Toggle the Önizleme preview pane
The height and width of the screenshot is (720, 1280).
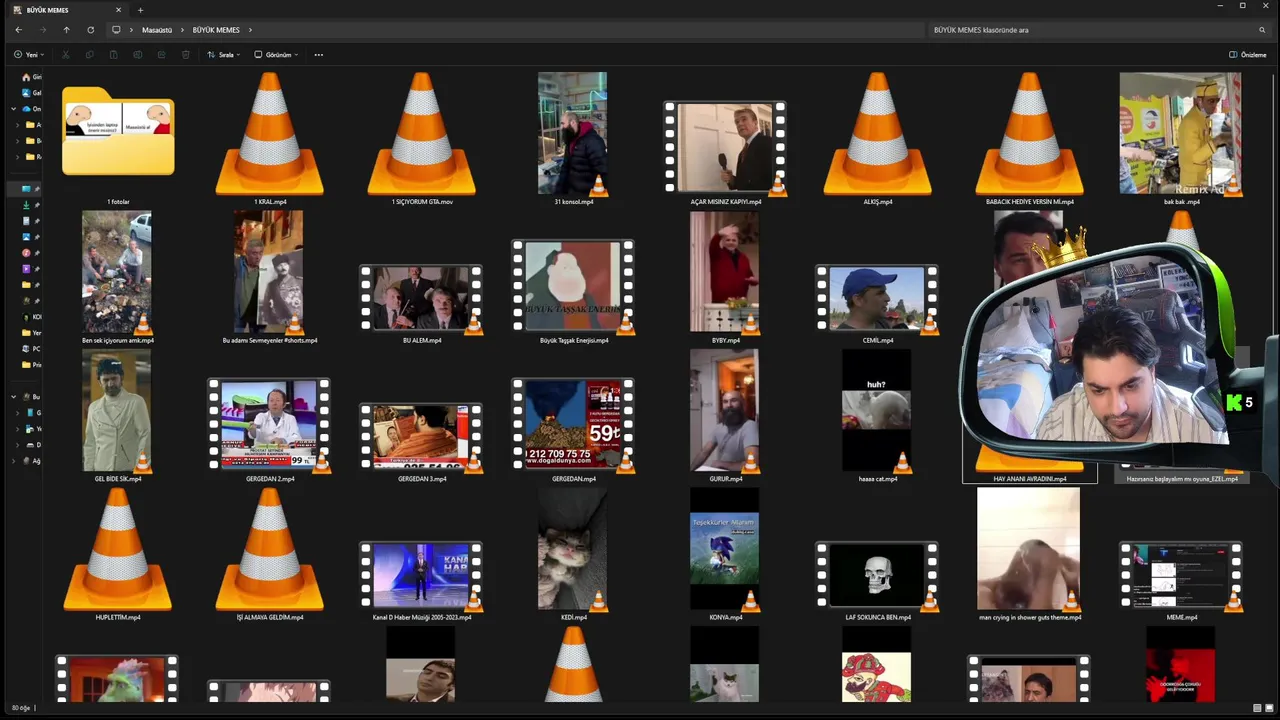click(x=1248, y=55)
